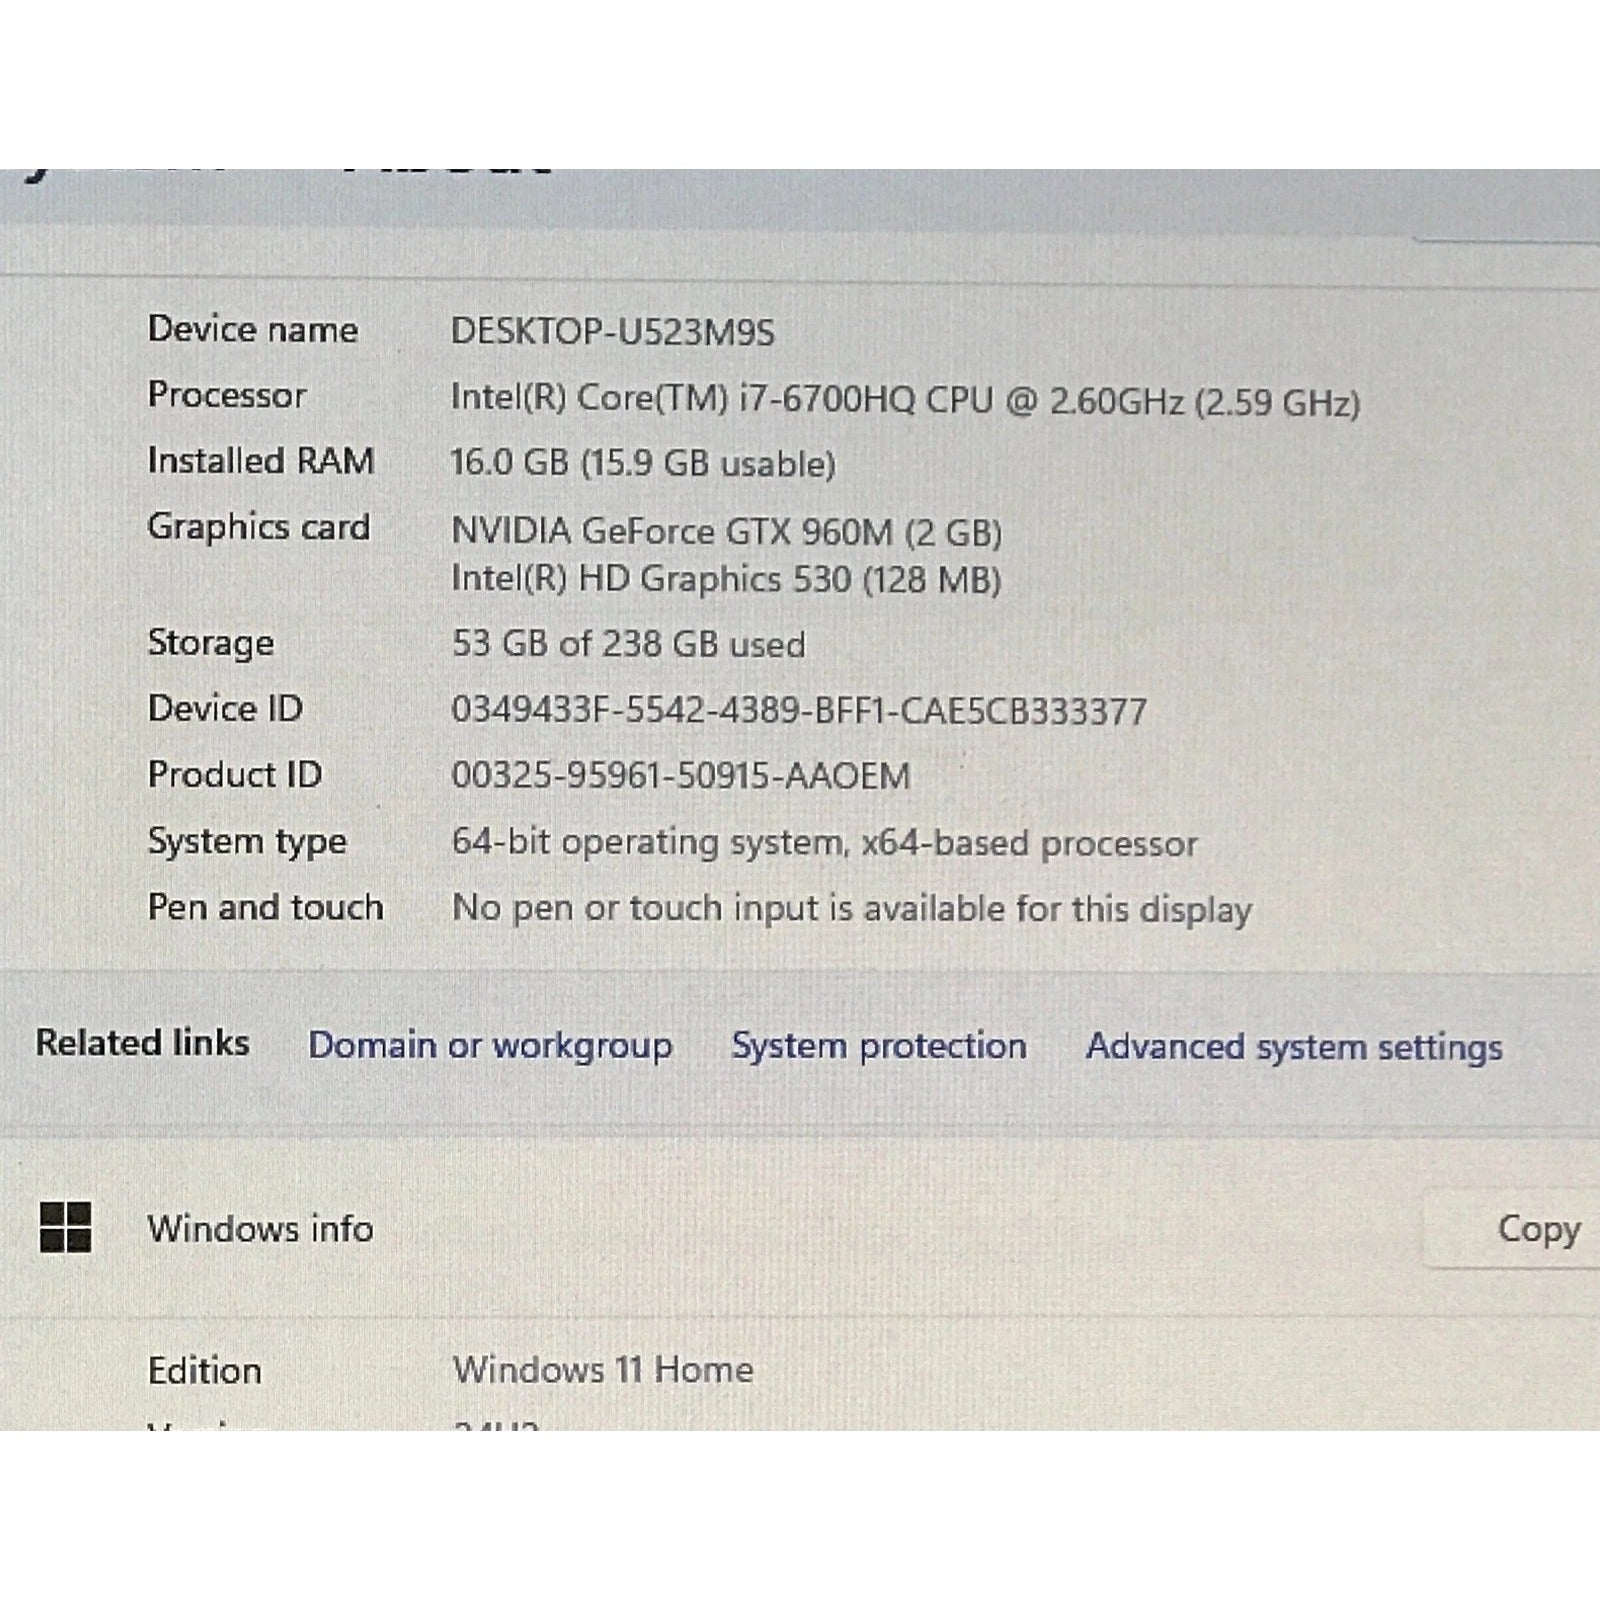Select the device name DESKTOP-U523M9S
This screenshot has width=1600, height=1600.
613,332
